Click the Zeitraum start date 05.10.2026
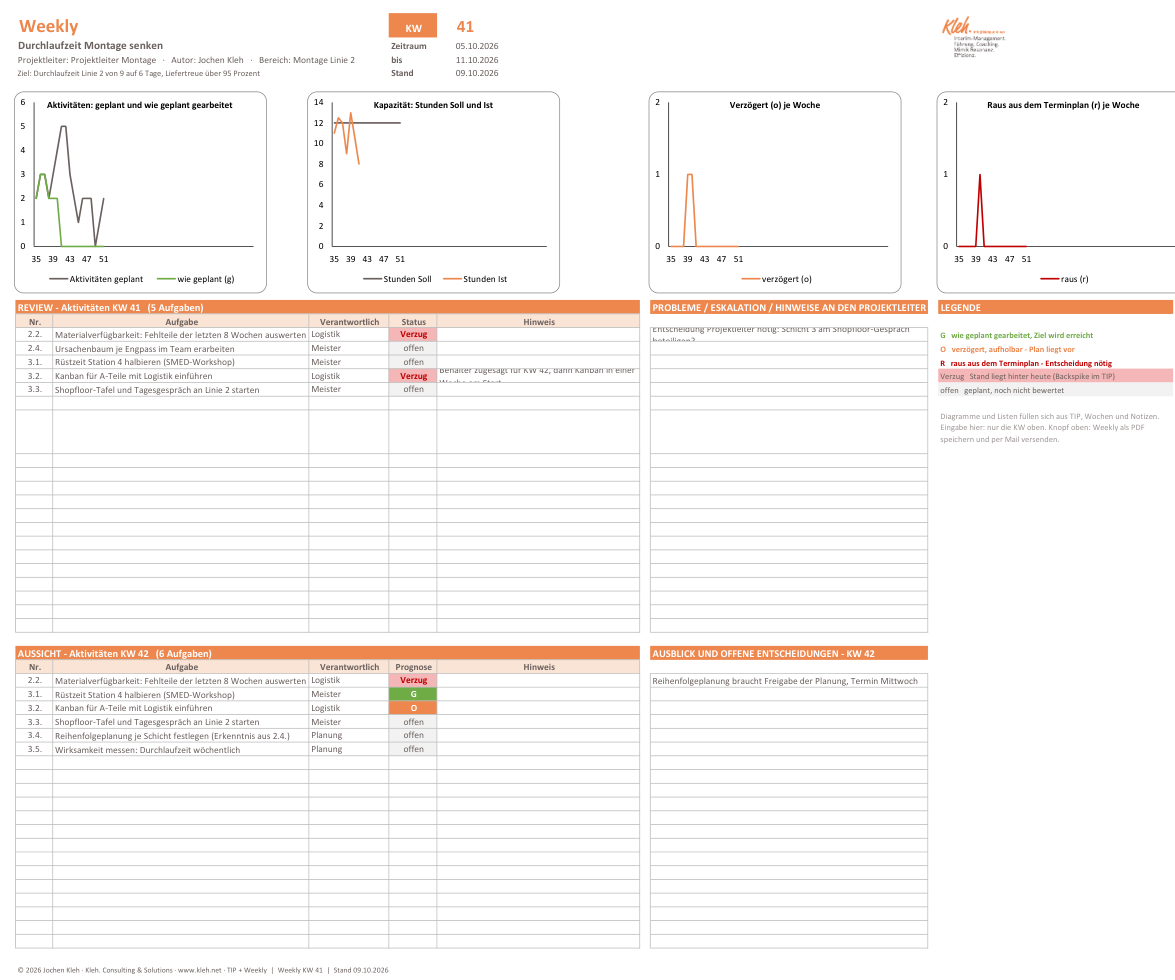 [x=477, y=46]
